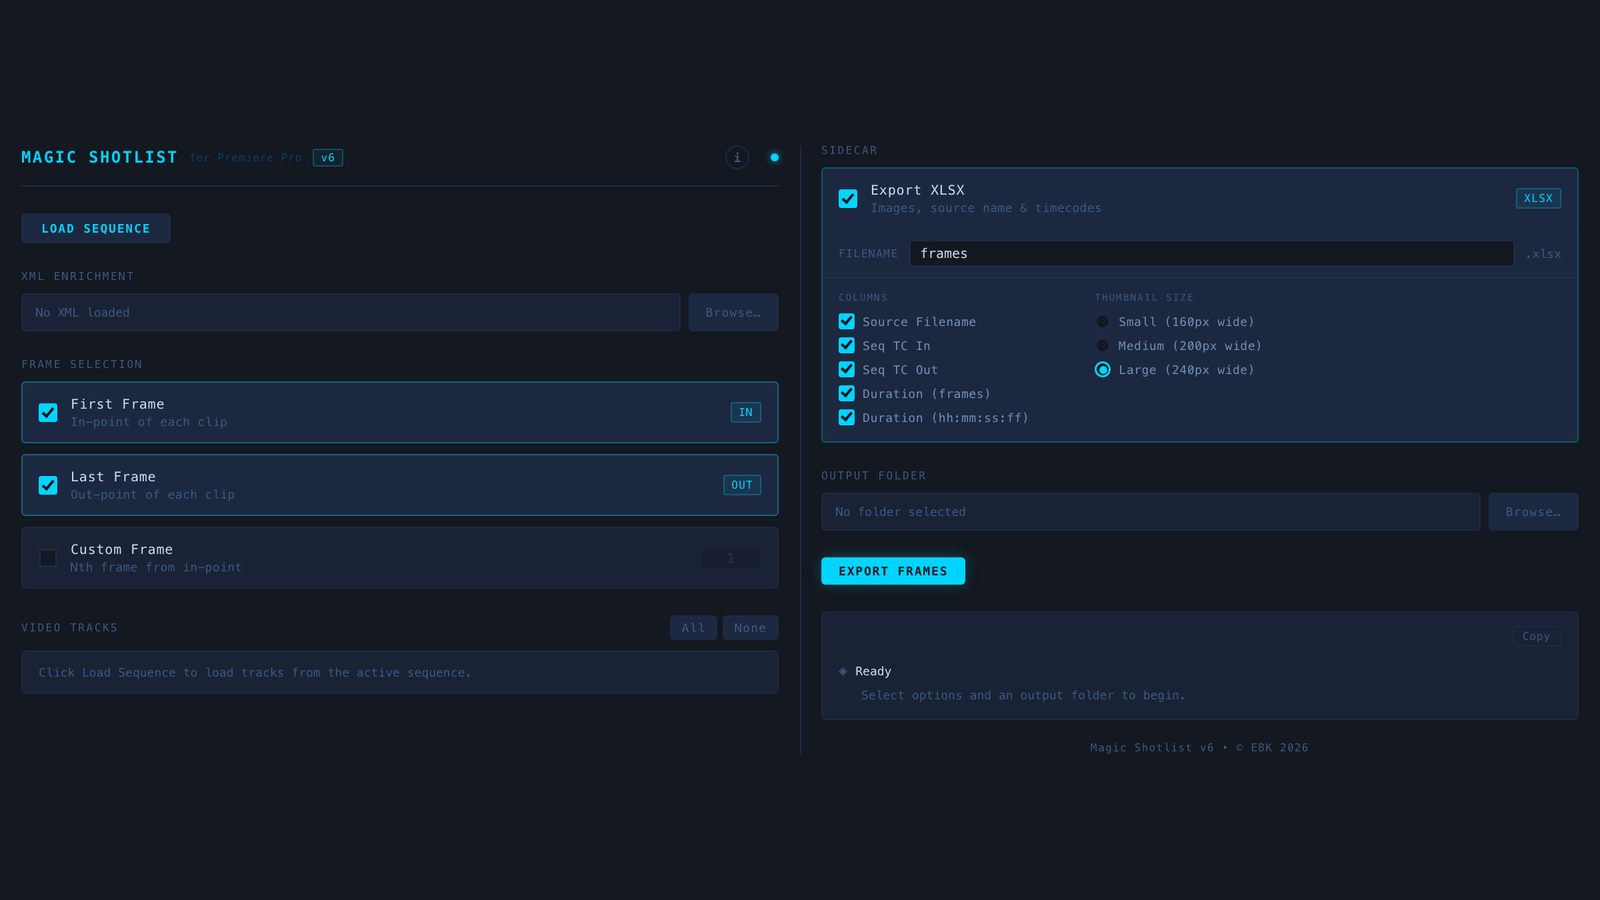
Task: Select None for video tracks
Action: [x=750, y=628]
